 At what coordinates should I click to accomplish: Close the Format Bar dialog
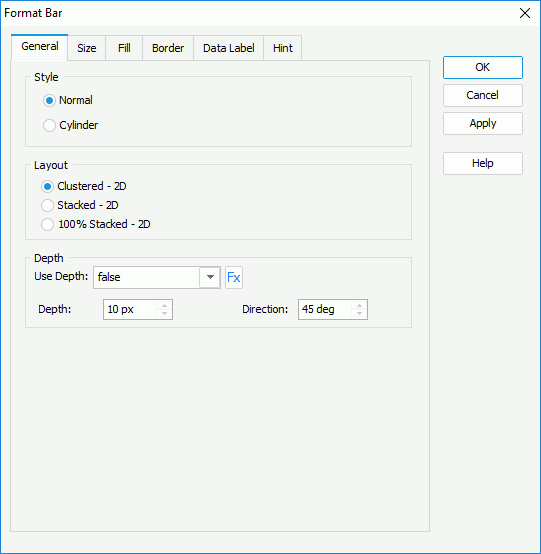[525, 13]
